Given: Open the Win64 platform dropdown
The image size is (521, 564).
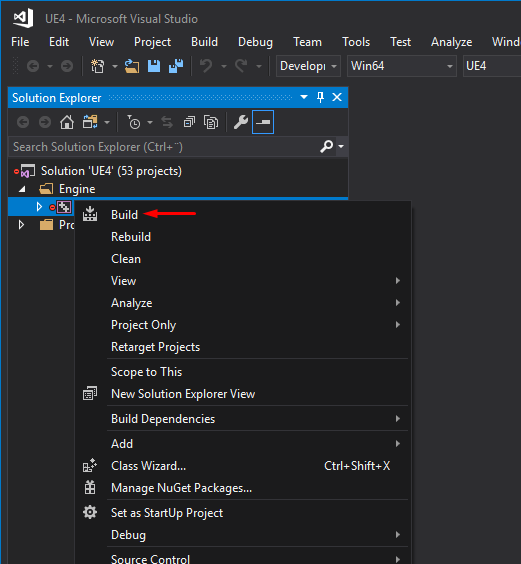Looking at the screenshot, I should click(402, 66).
